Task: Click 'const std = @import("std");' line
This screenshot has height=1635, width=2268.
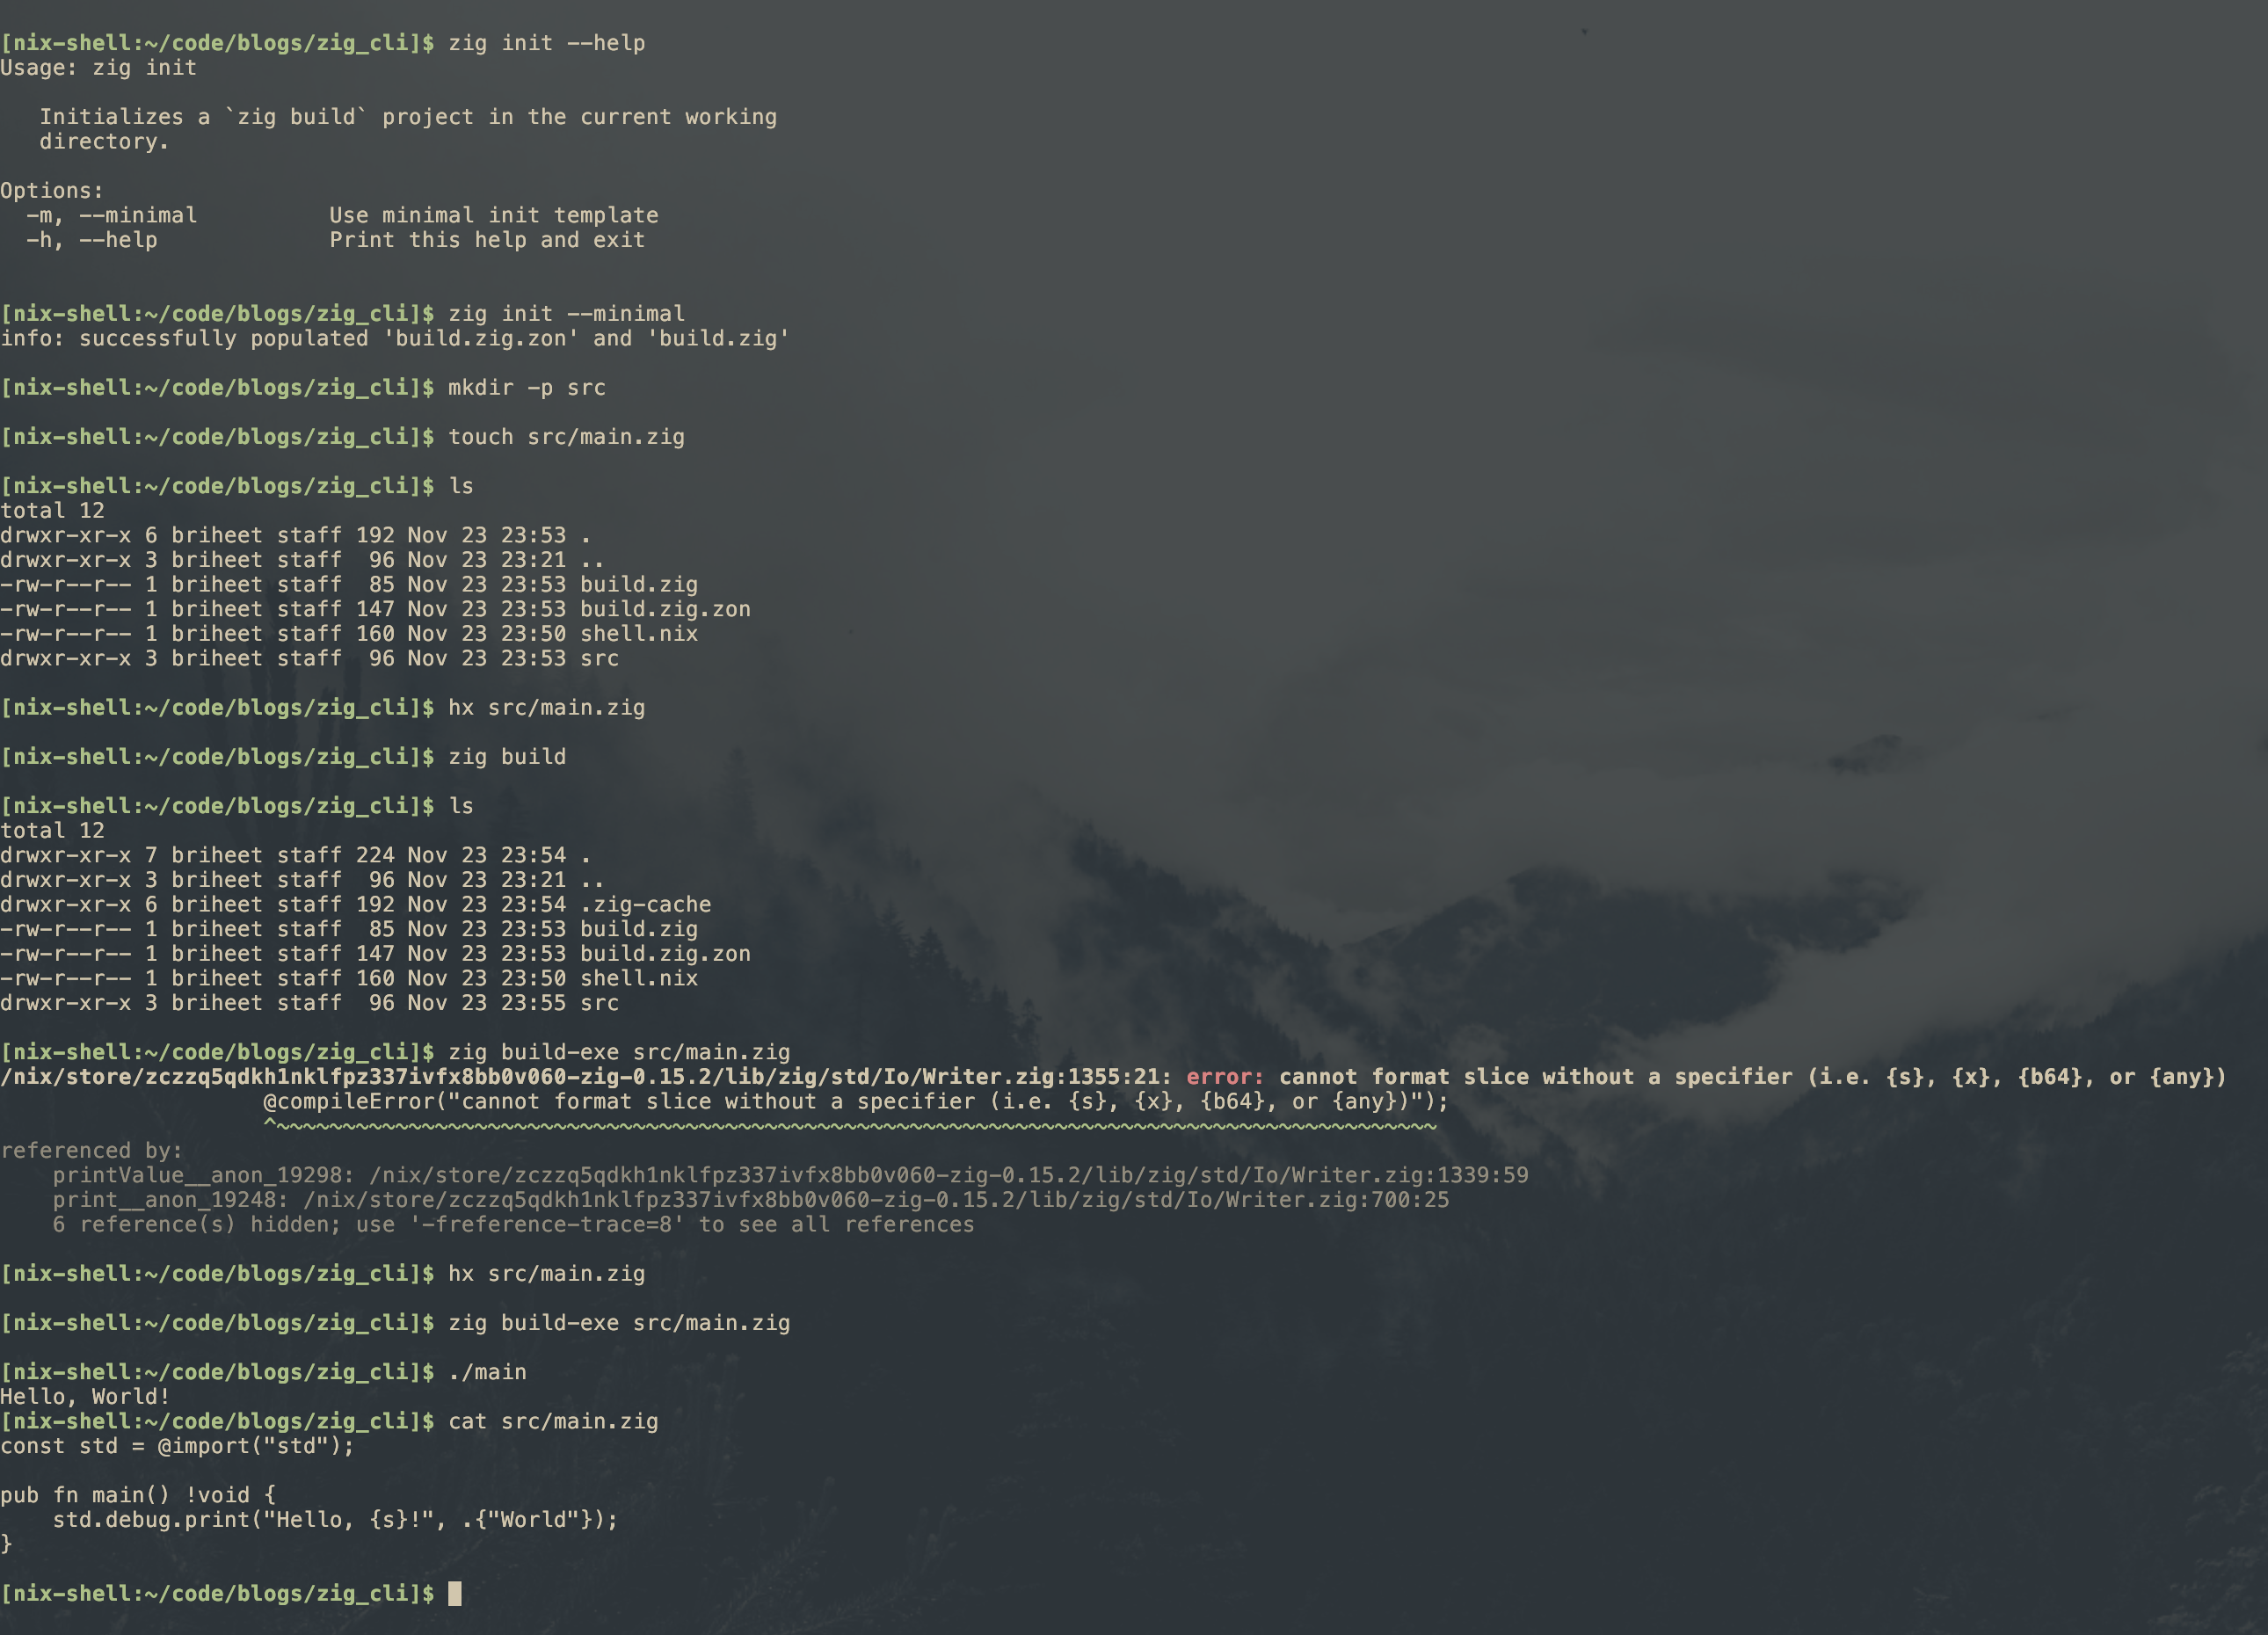Action: tap(177, 1445)
